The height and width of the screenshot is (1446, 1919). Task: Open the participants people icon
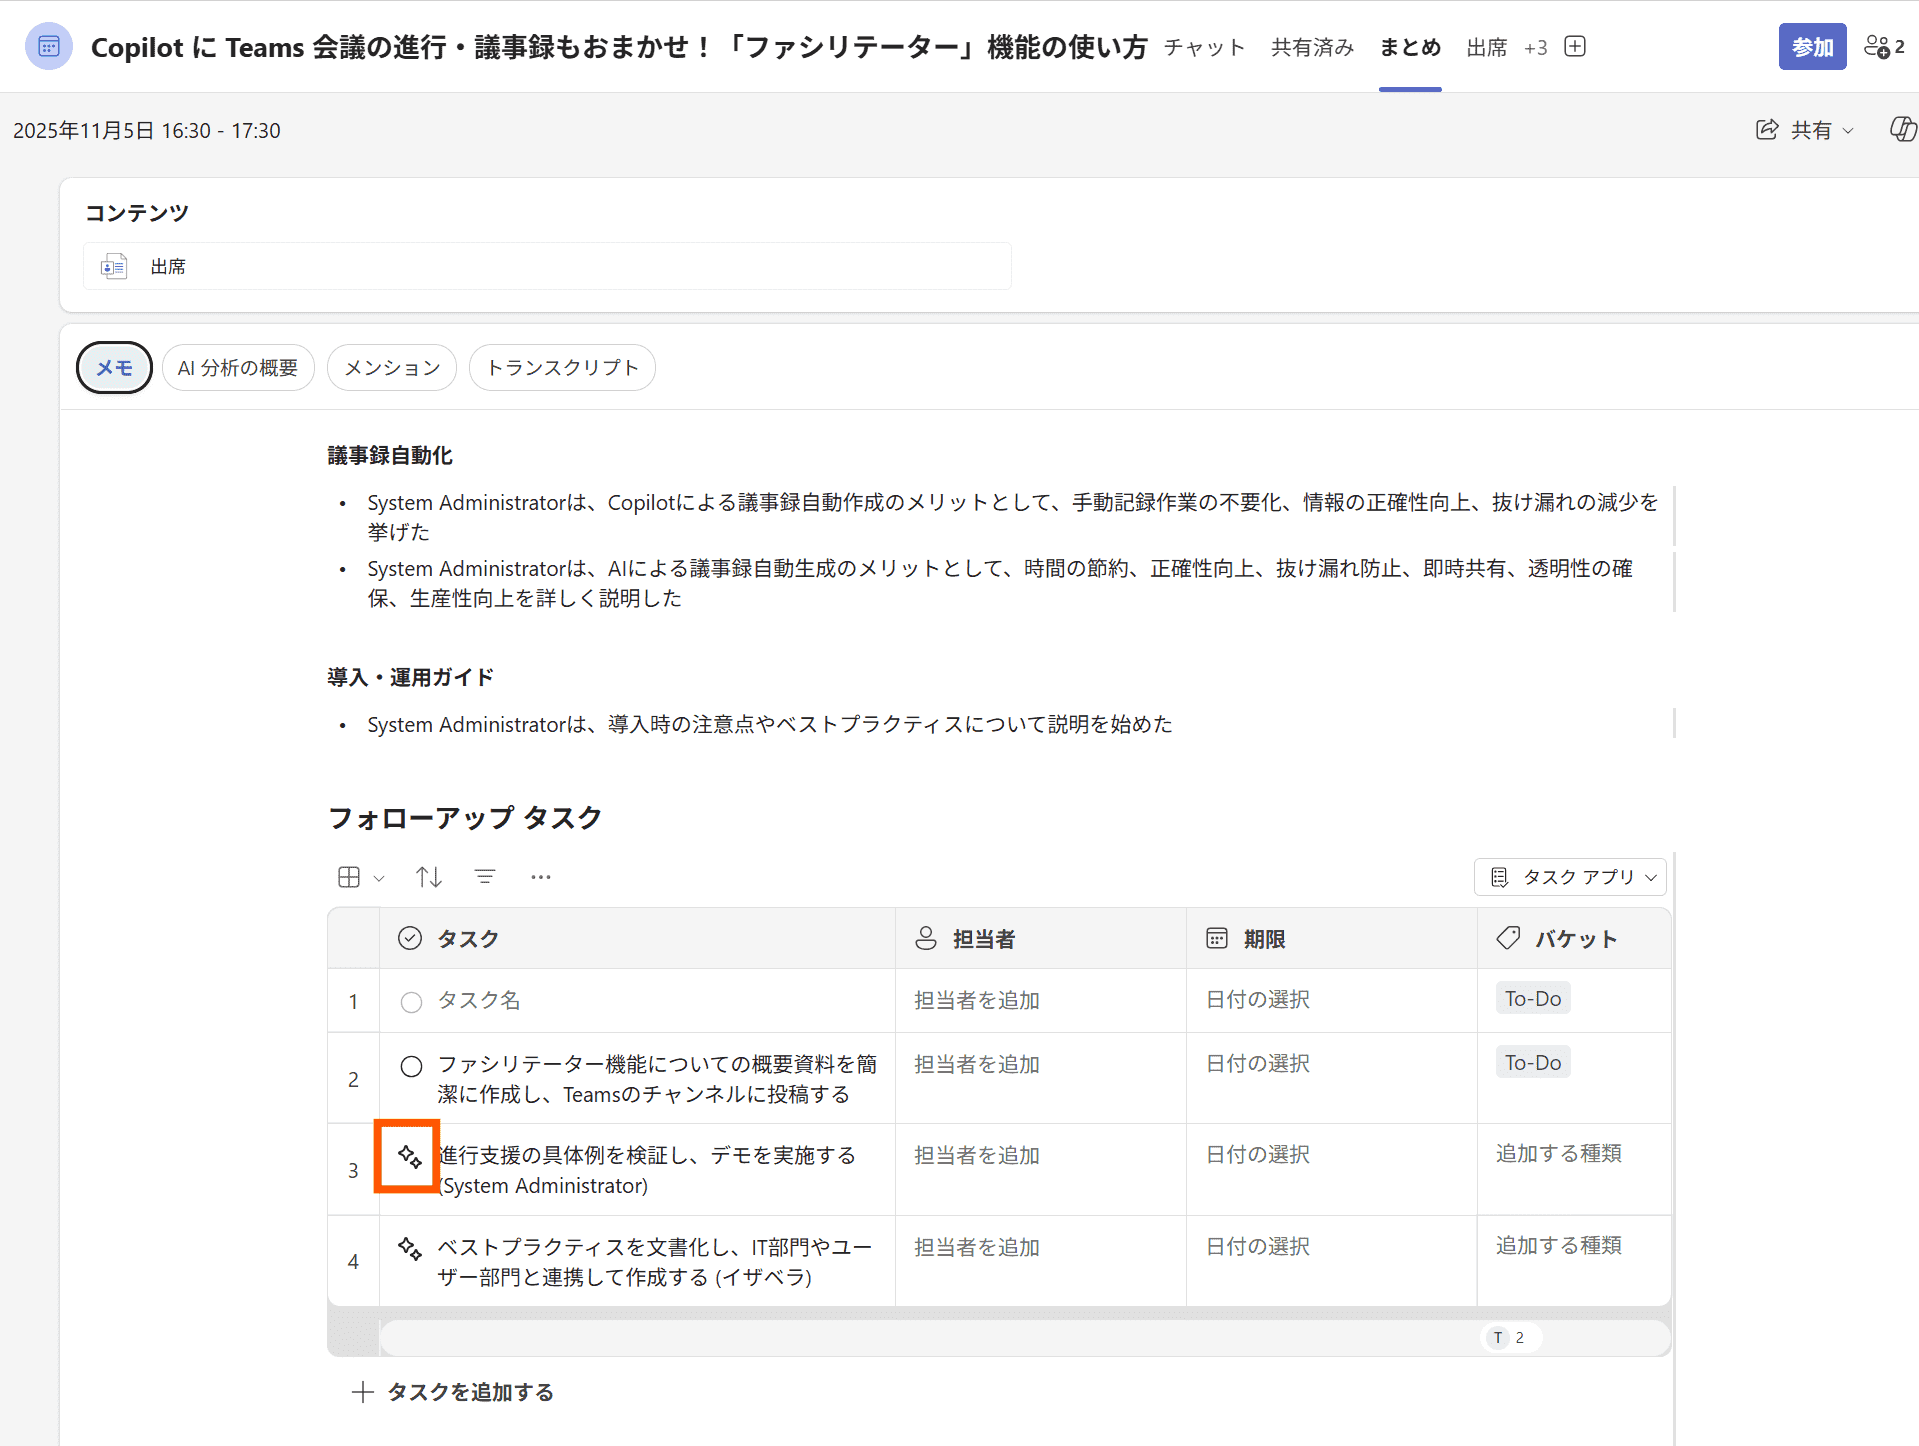pyautogui.click(x=1883, y=47)
